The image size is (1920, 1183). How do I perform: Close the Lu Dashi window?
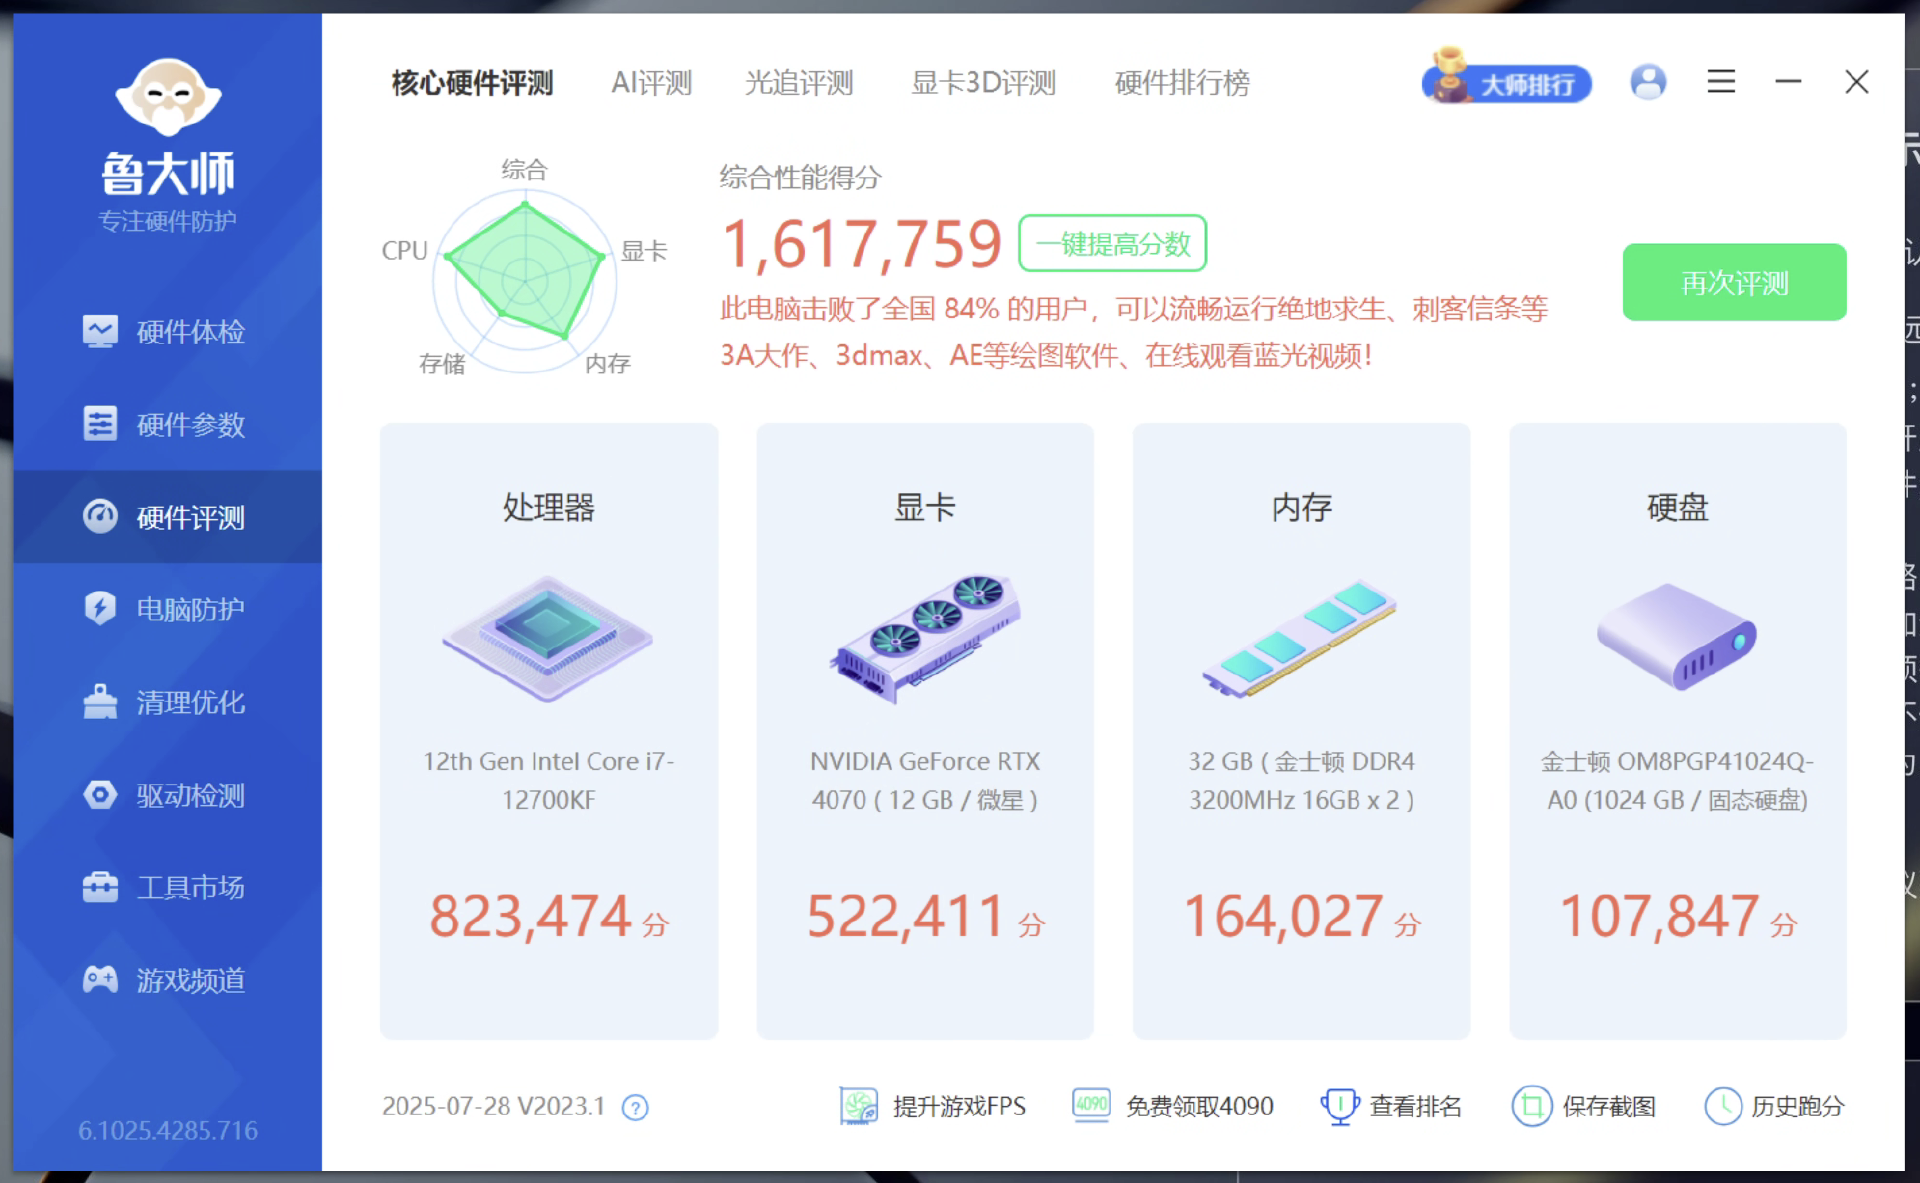pos(1857,82)
